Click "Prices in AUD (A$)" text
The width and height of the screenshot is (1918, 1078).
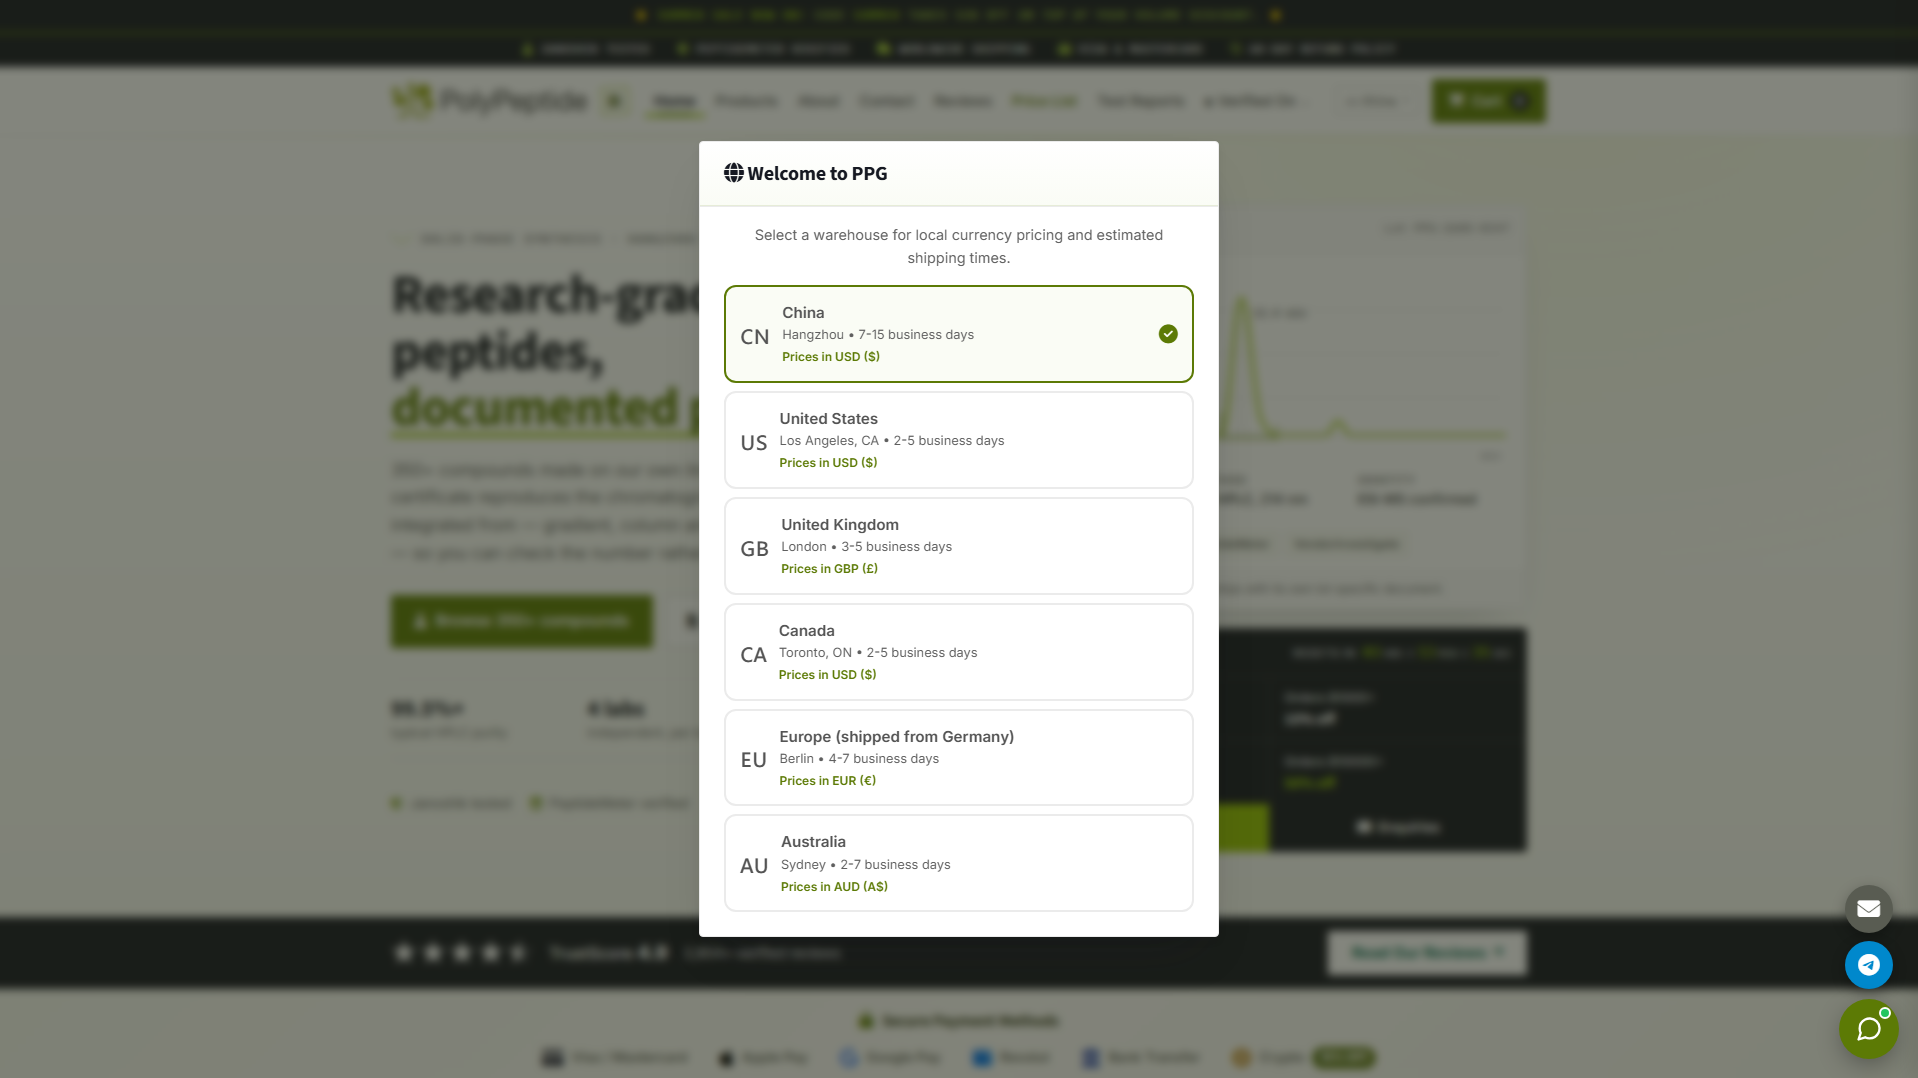tap(835, 887)
